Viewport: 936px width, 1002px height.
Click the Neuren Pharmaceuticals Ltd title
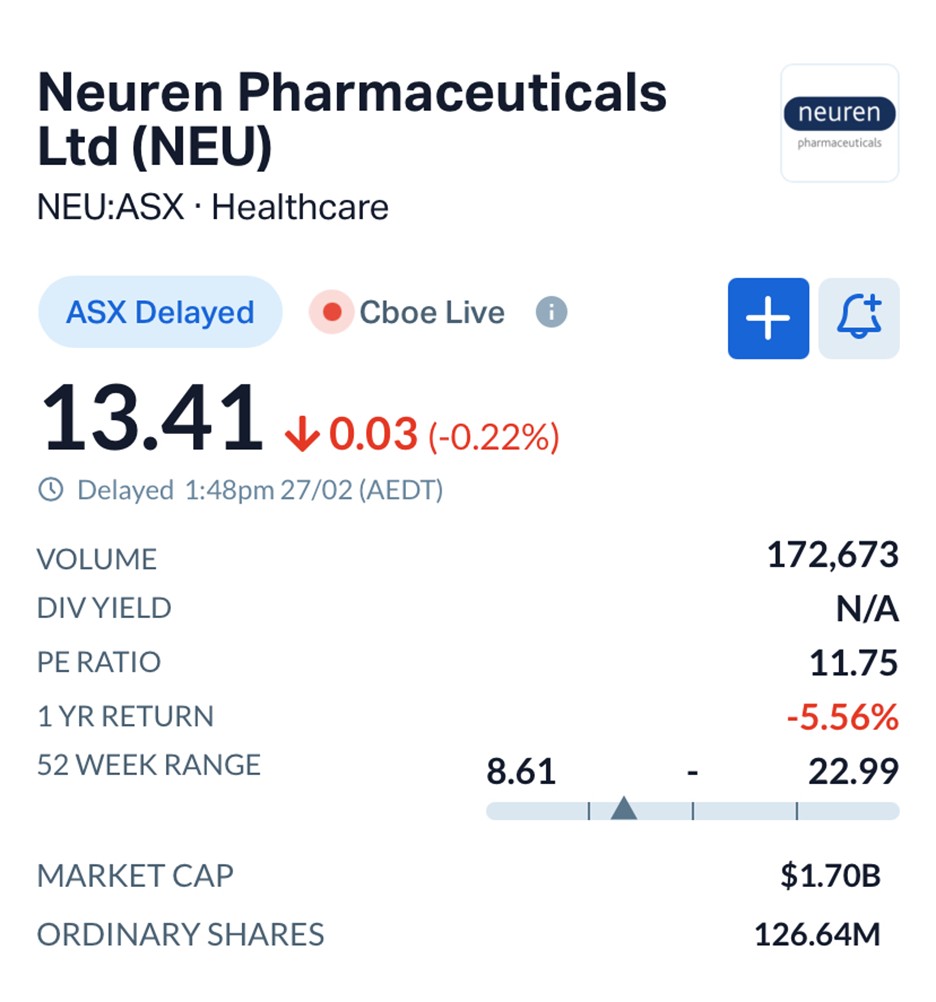350,119
